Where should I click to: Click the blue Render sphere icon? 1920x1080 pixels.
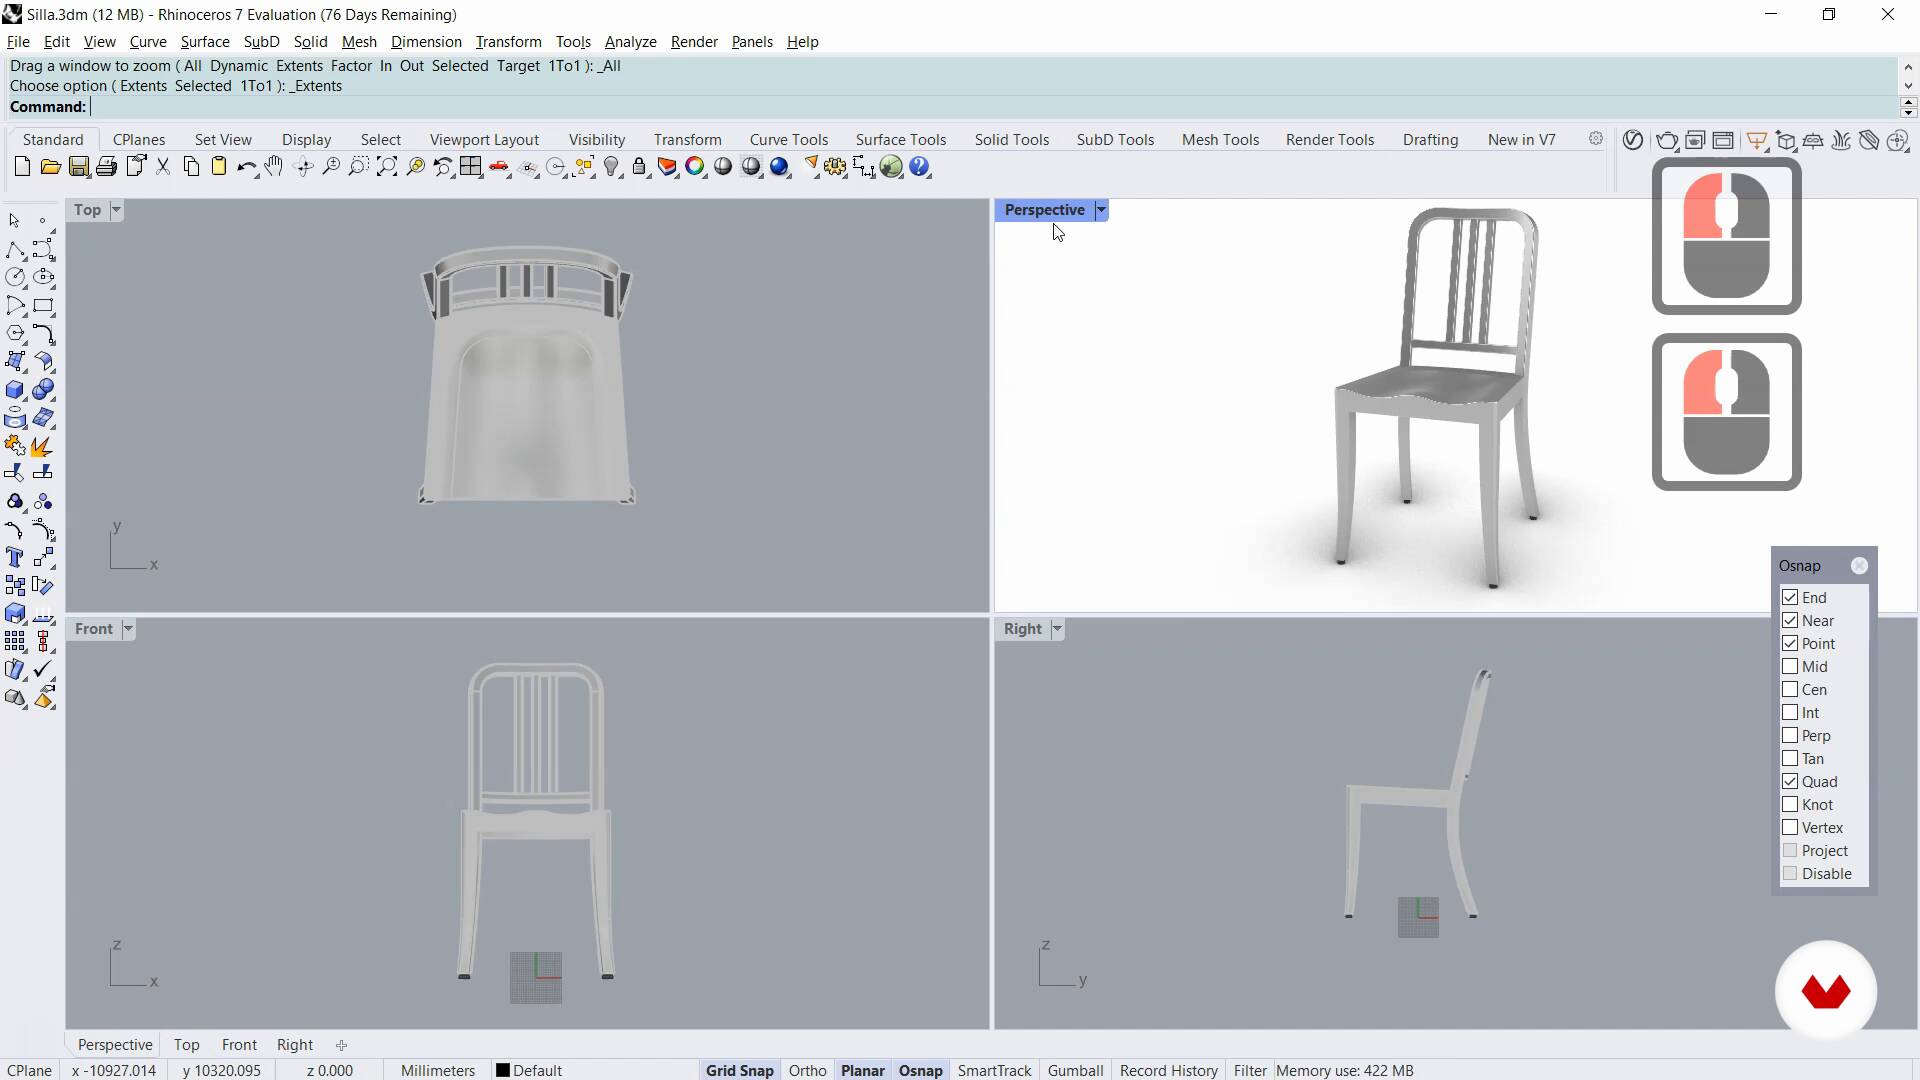780,167
